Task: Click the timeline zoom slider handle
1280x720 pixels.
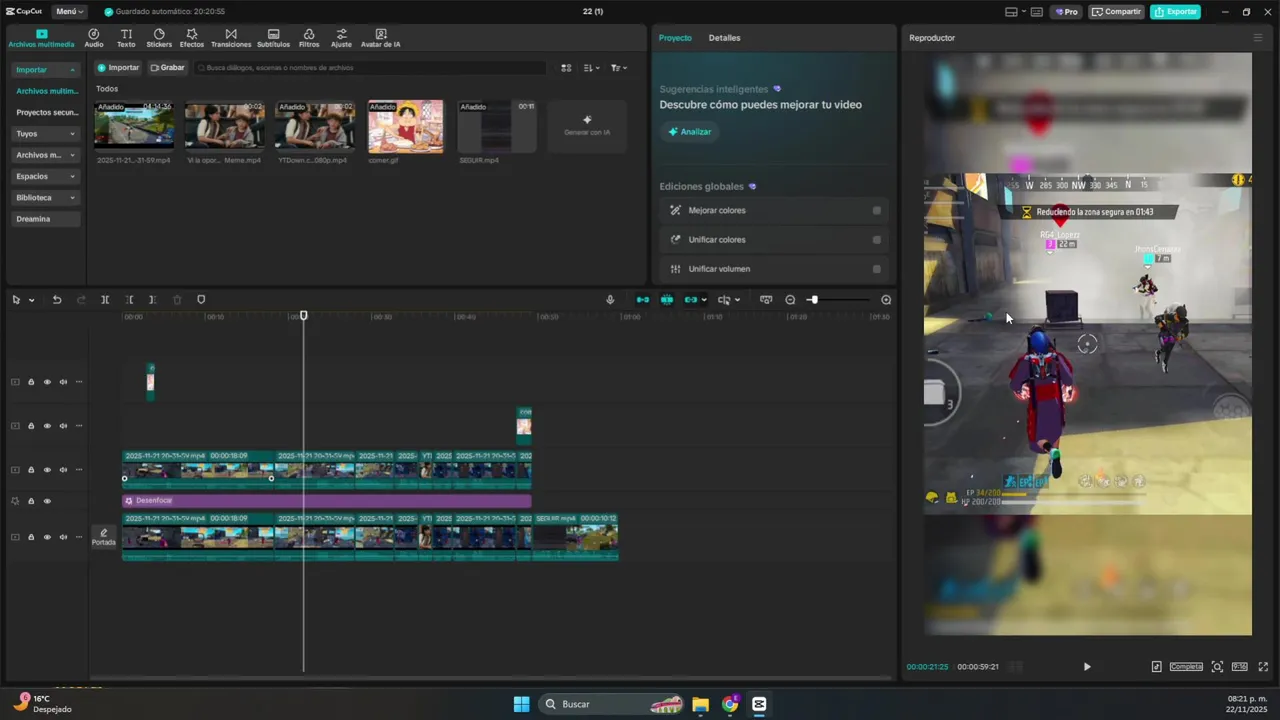Action: tap(813, 300)
